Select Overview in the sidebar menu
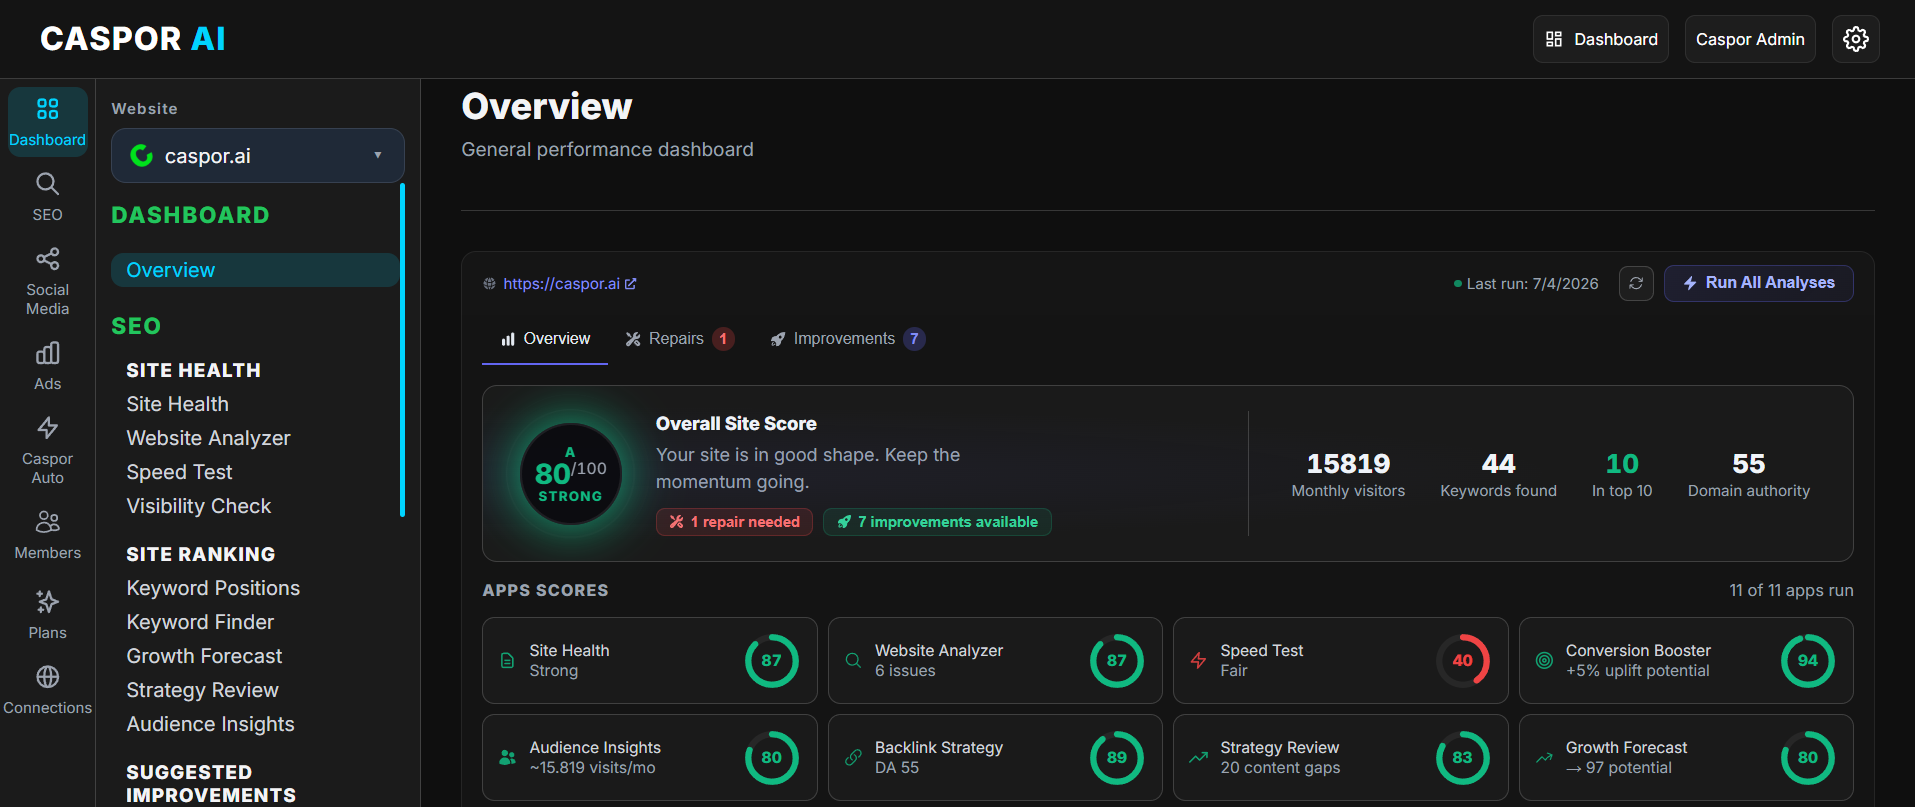Viewport: 1915px width, 807px height. [x=255, y=270]
